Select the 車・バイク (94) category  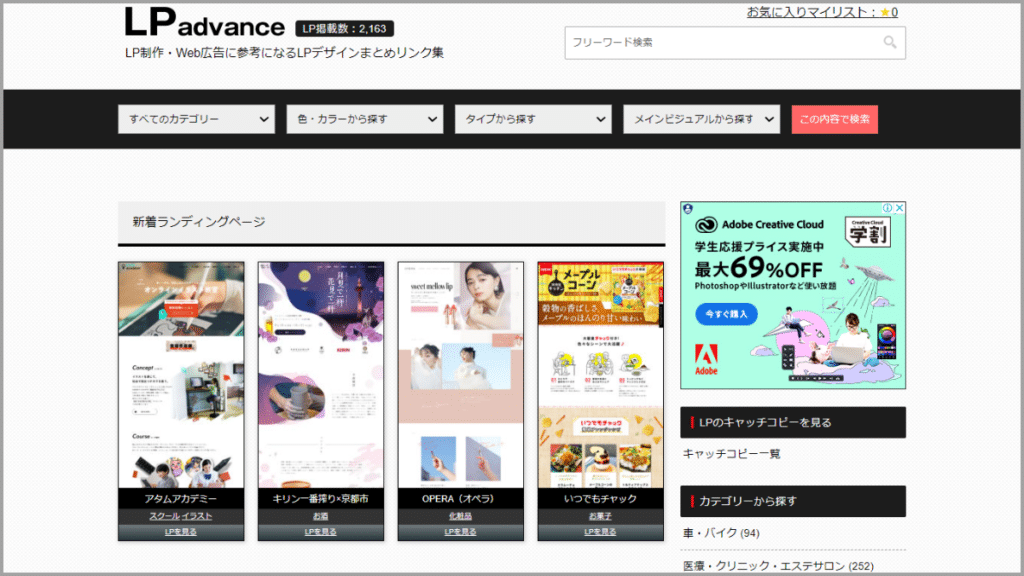click(x=721, y=533)
